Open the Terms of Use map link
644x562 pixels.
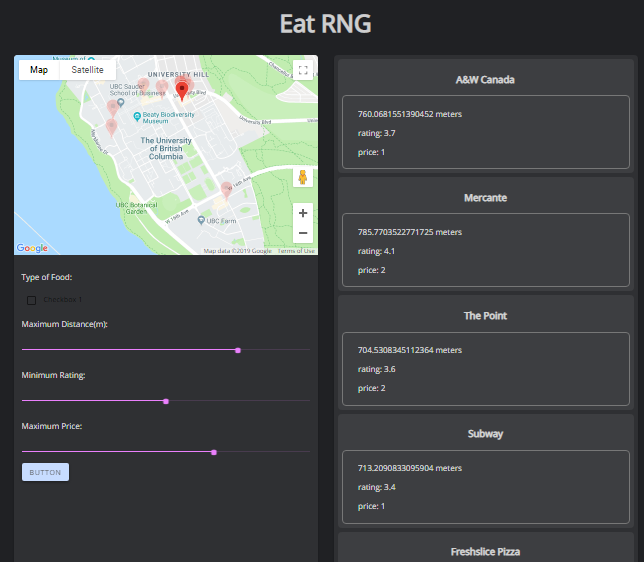[x=296, y=251]
